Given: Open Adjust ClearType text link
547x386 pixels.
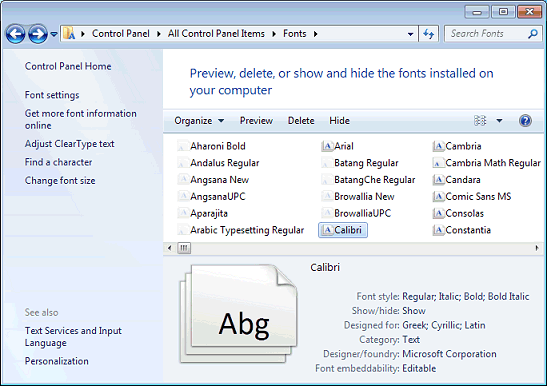Looking at the screenshot, I should (69, 144).
